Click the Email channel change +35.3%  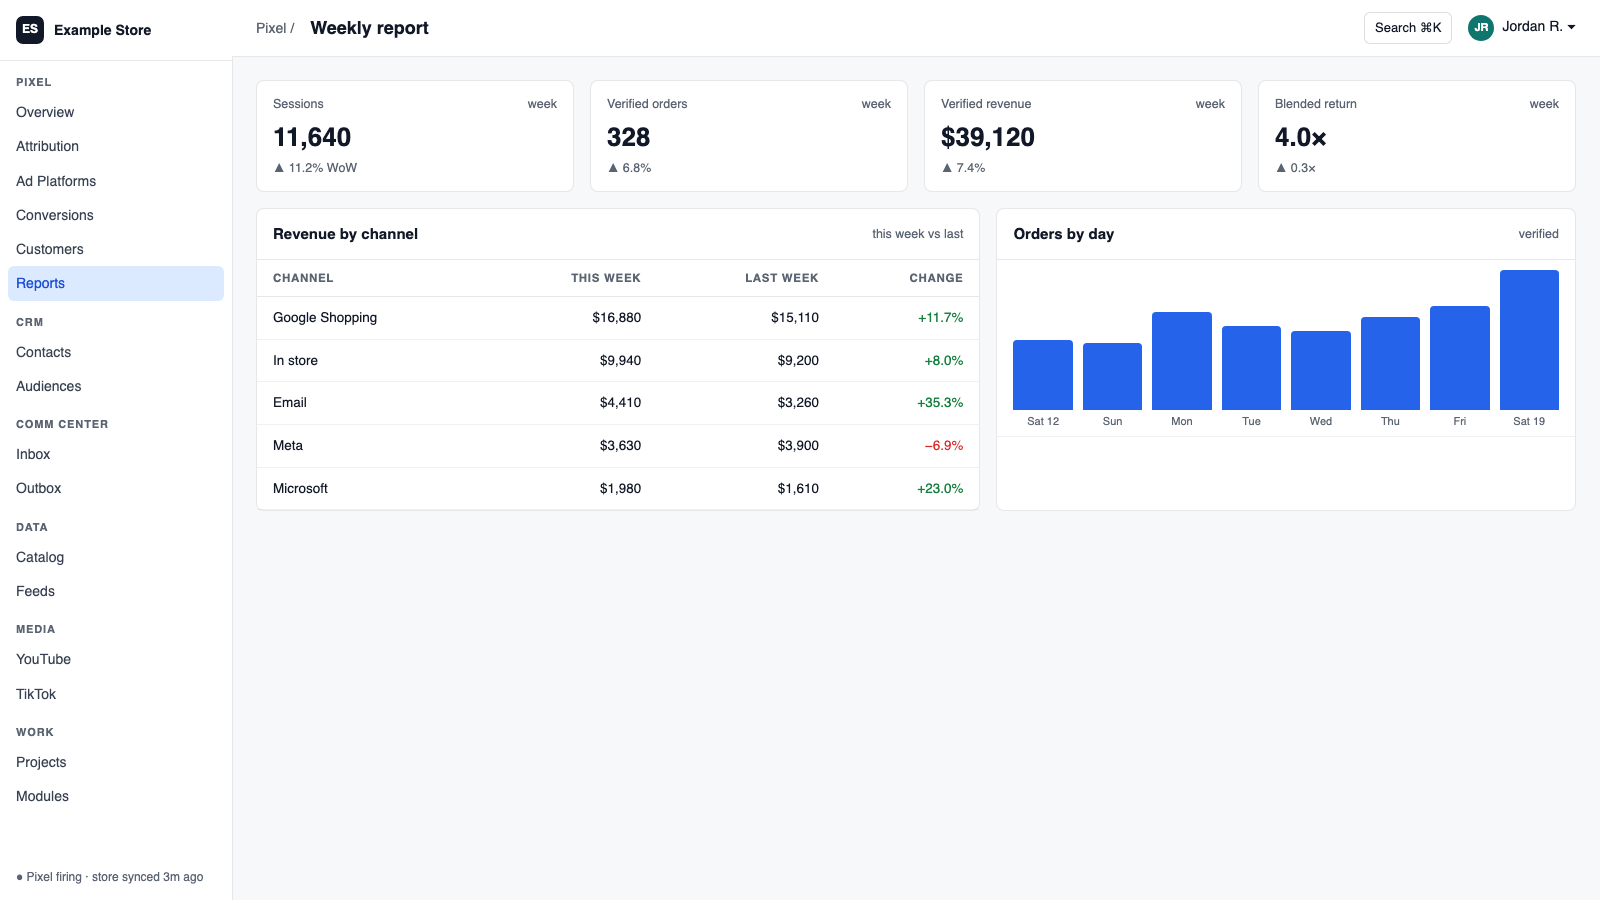tap(940, 403)
